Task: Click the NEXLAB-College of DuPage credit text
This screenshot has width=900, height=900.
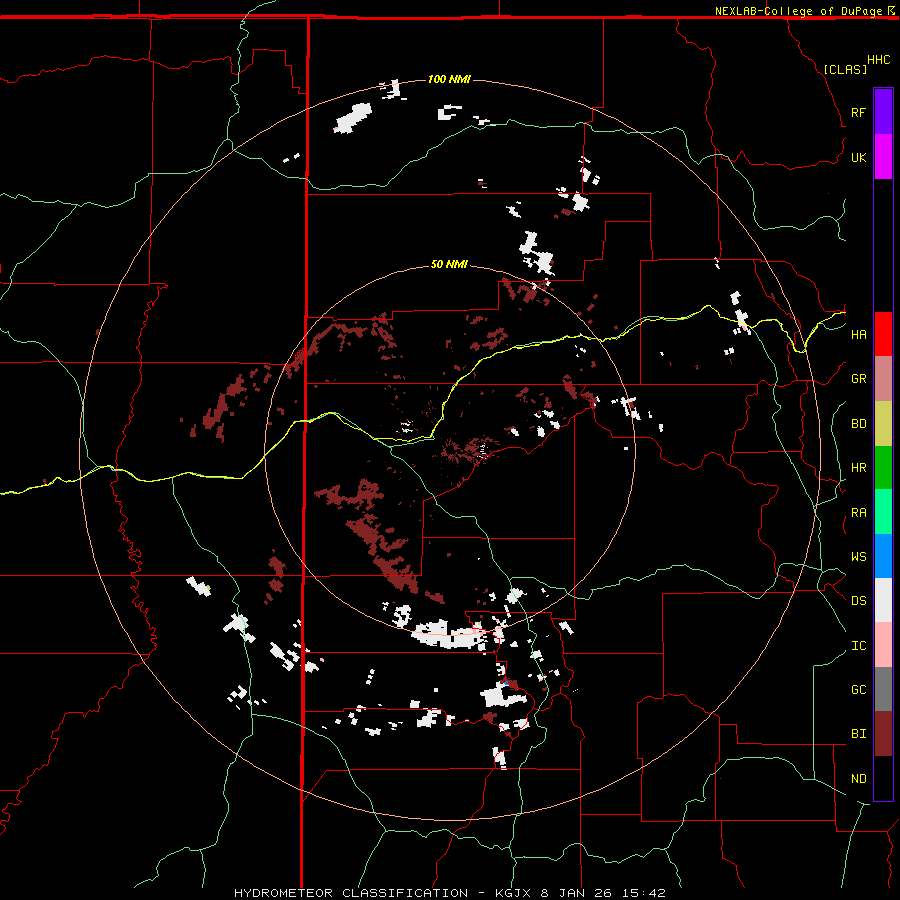Action: tap(798, 11)
